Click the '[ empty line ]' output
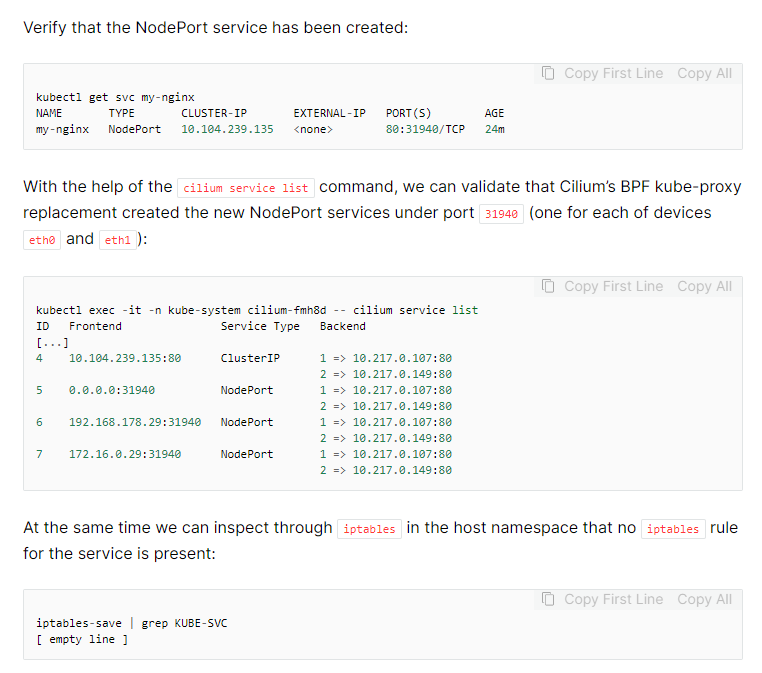The width and height of the screenshot is (762, 673). pos(82,639)
